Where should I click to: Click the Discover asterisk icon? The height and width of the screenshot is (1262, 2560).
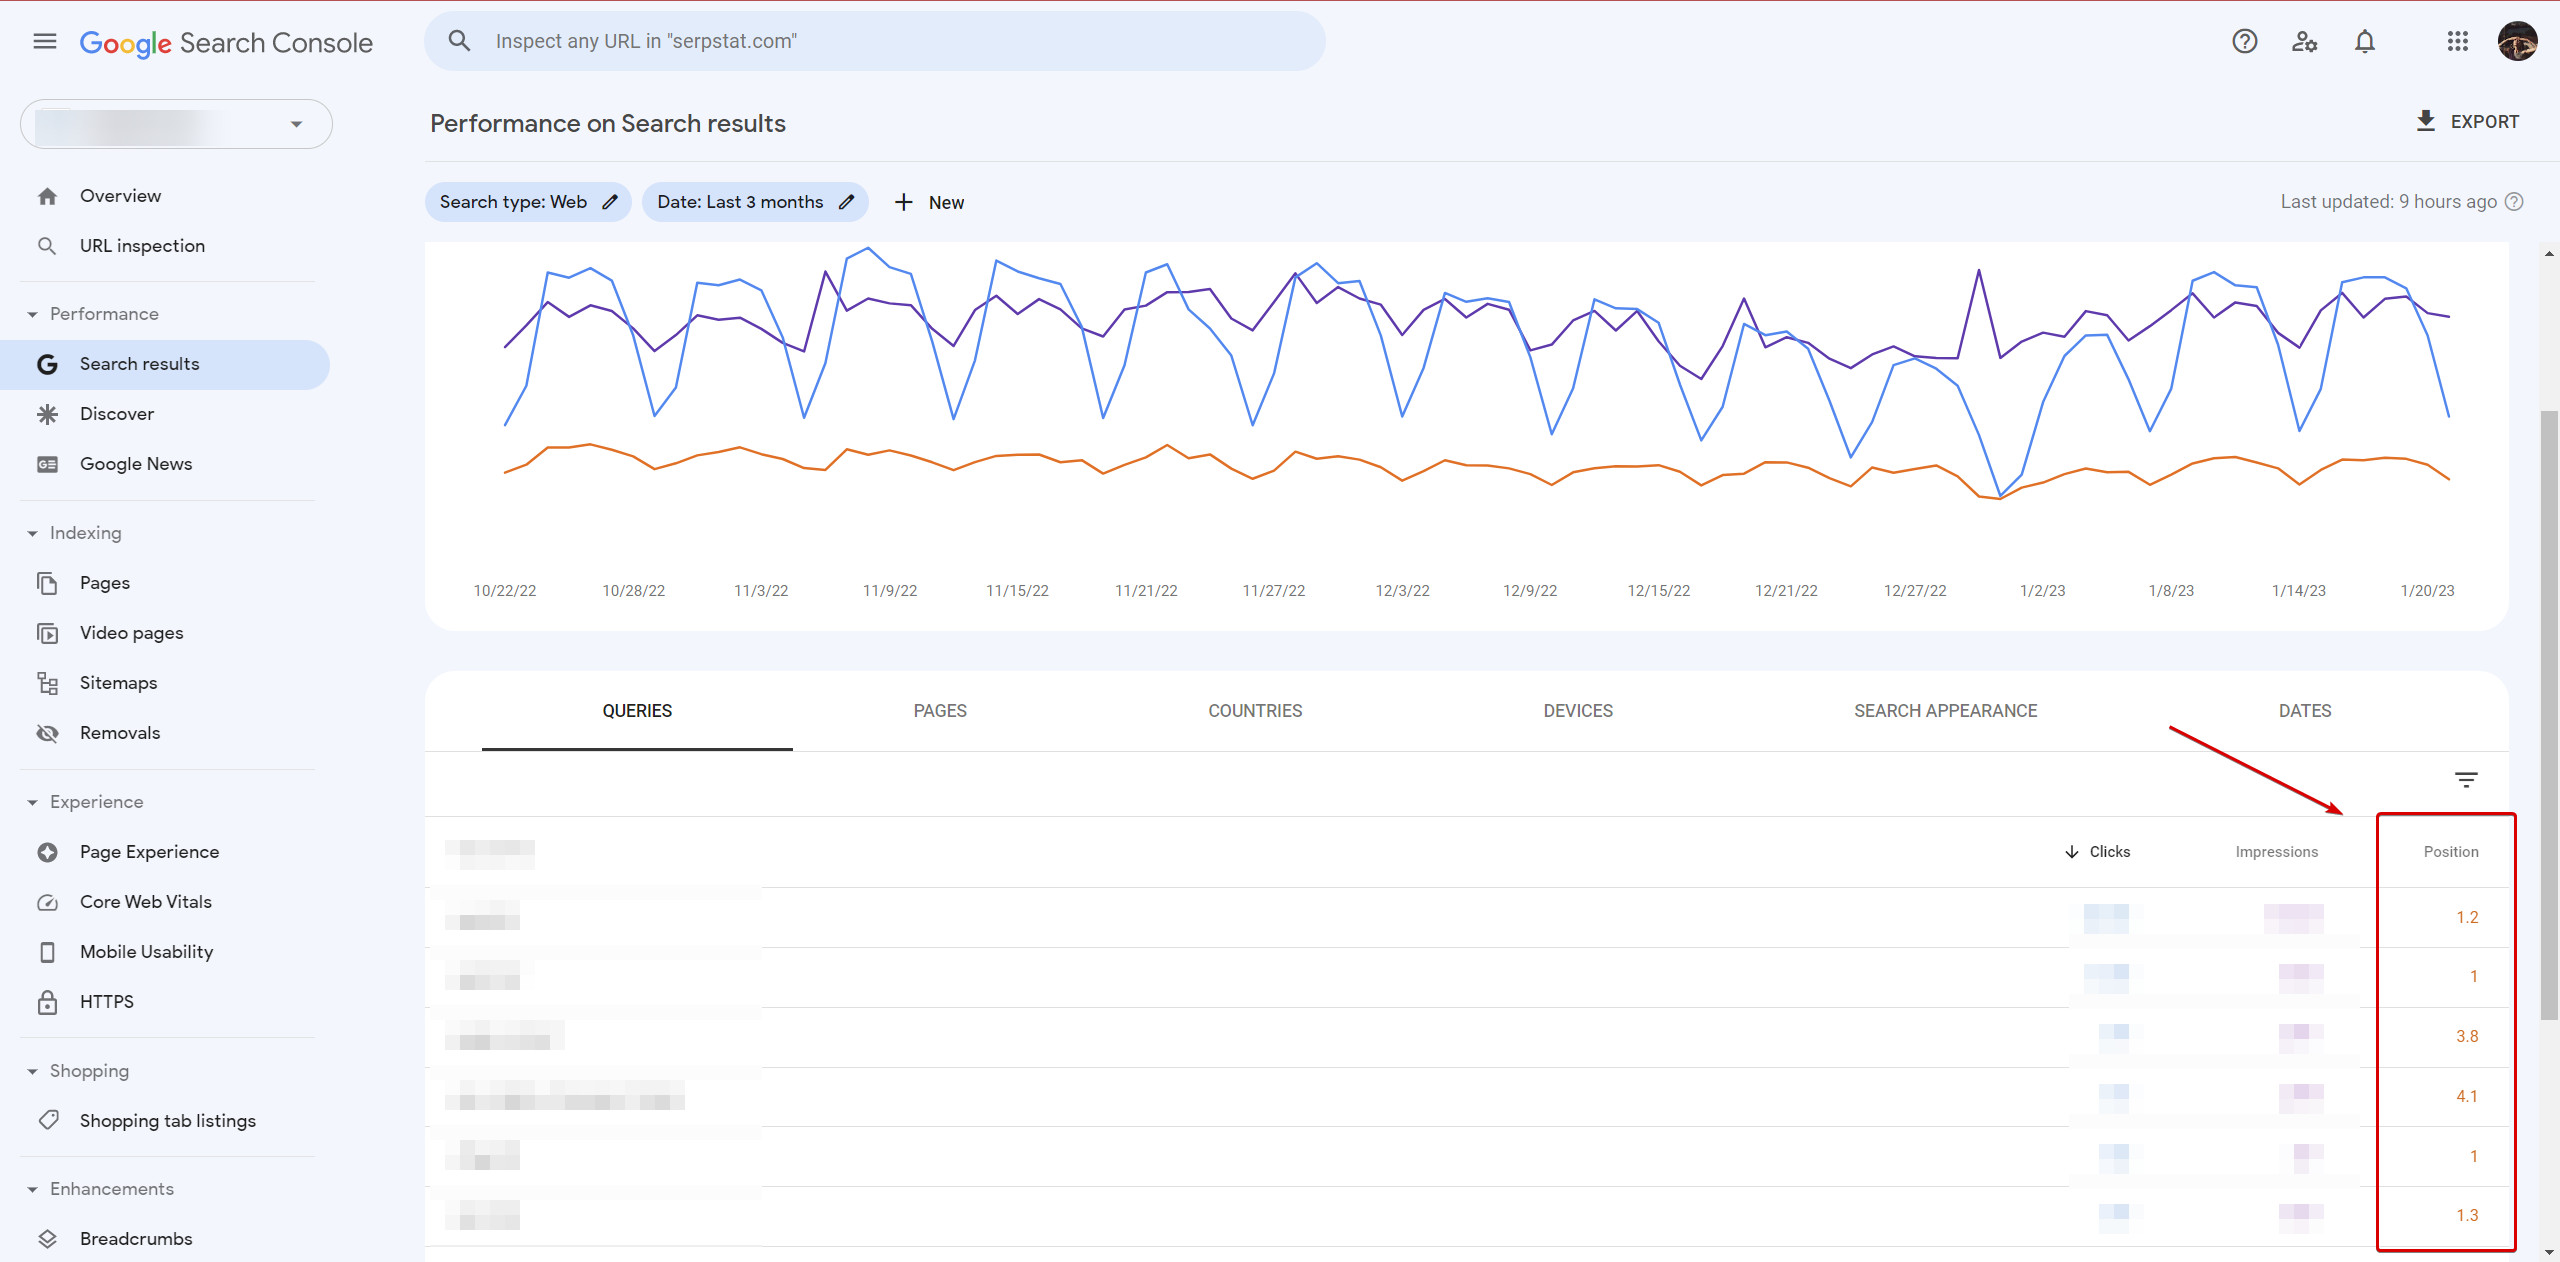click(x=47, y=414)
